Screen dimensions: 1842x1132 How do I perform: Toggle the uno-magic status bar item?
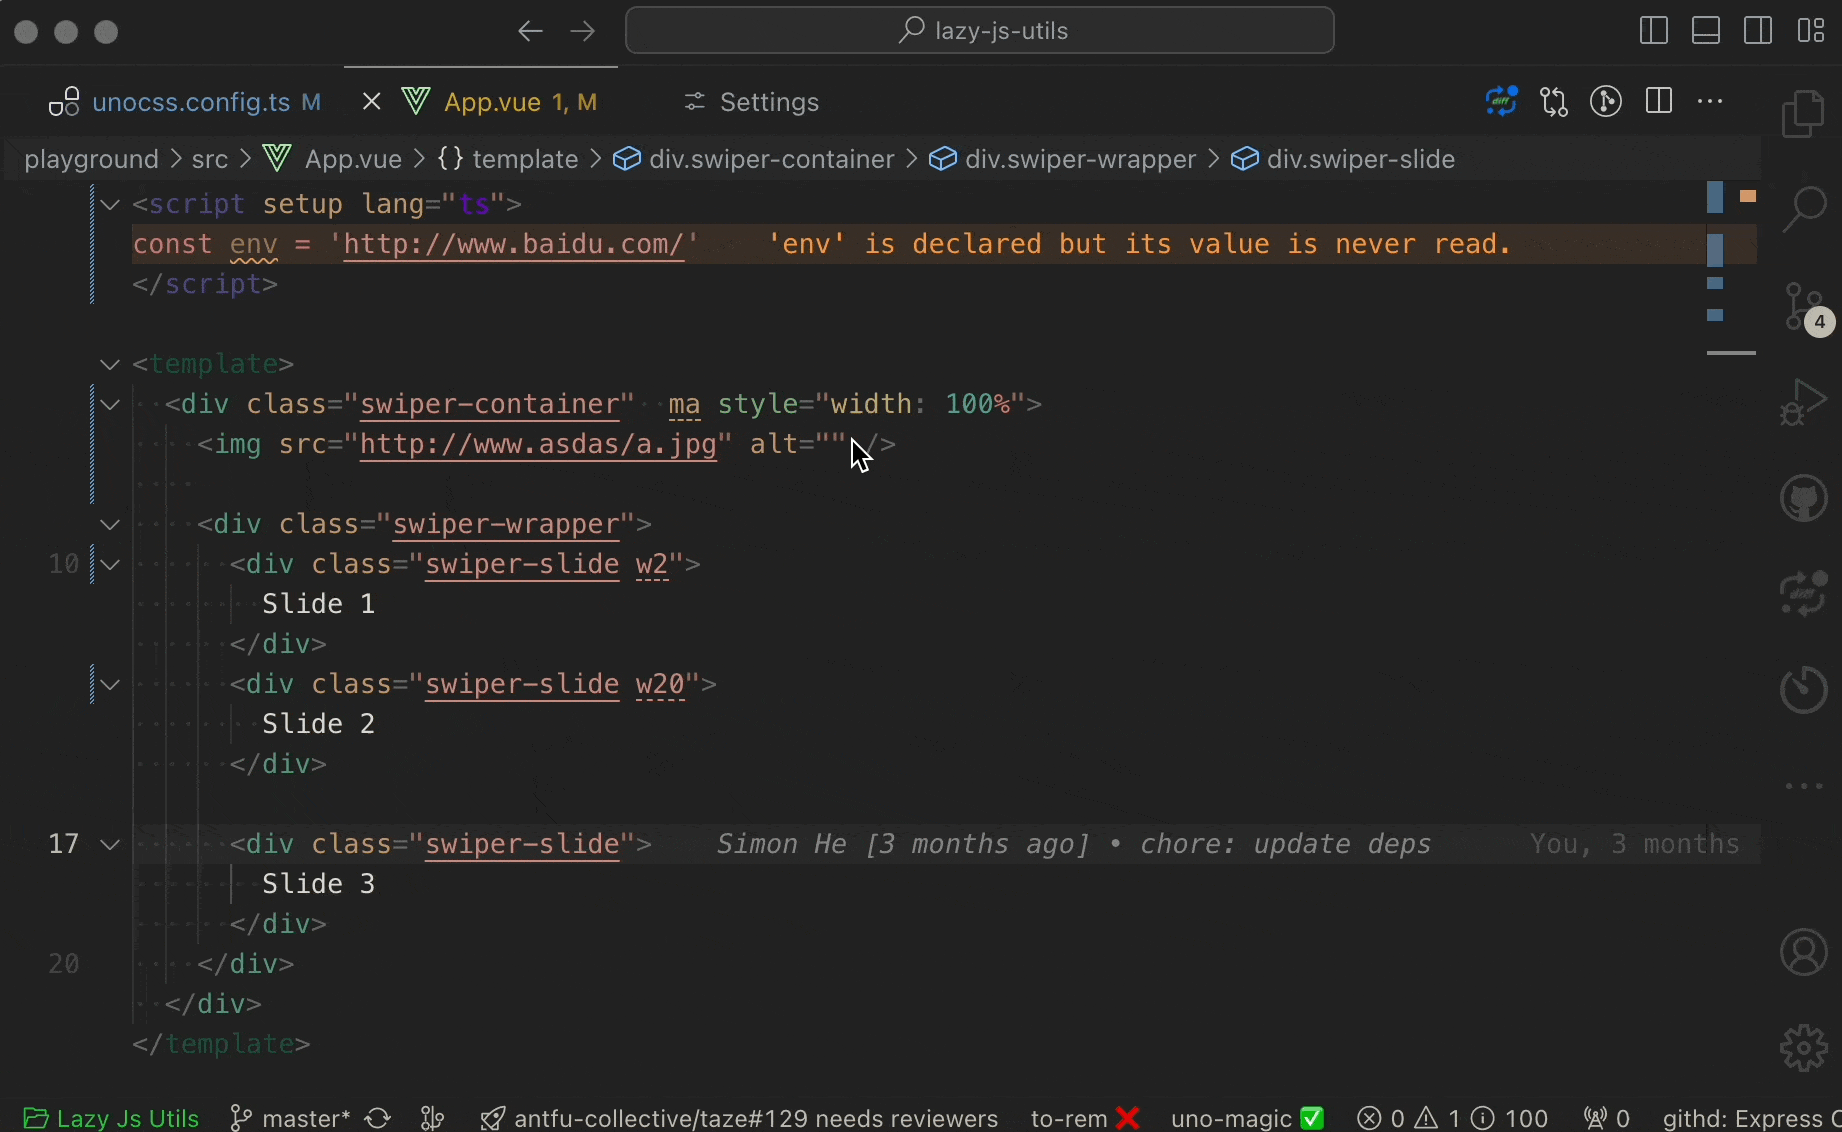1247,1117
